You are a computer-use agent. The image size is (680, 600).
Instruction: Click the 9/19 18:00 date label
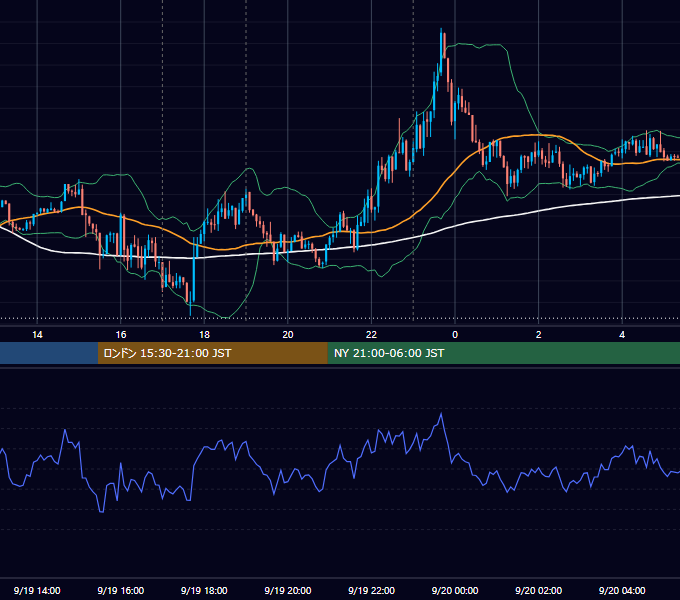[x=204, y=590]
